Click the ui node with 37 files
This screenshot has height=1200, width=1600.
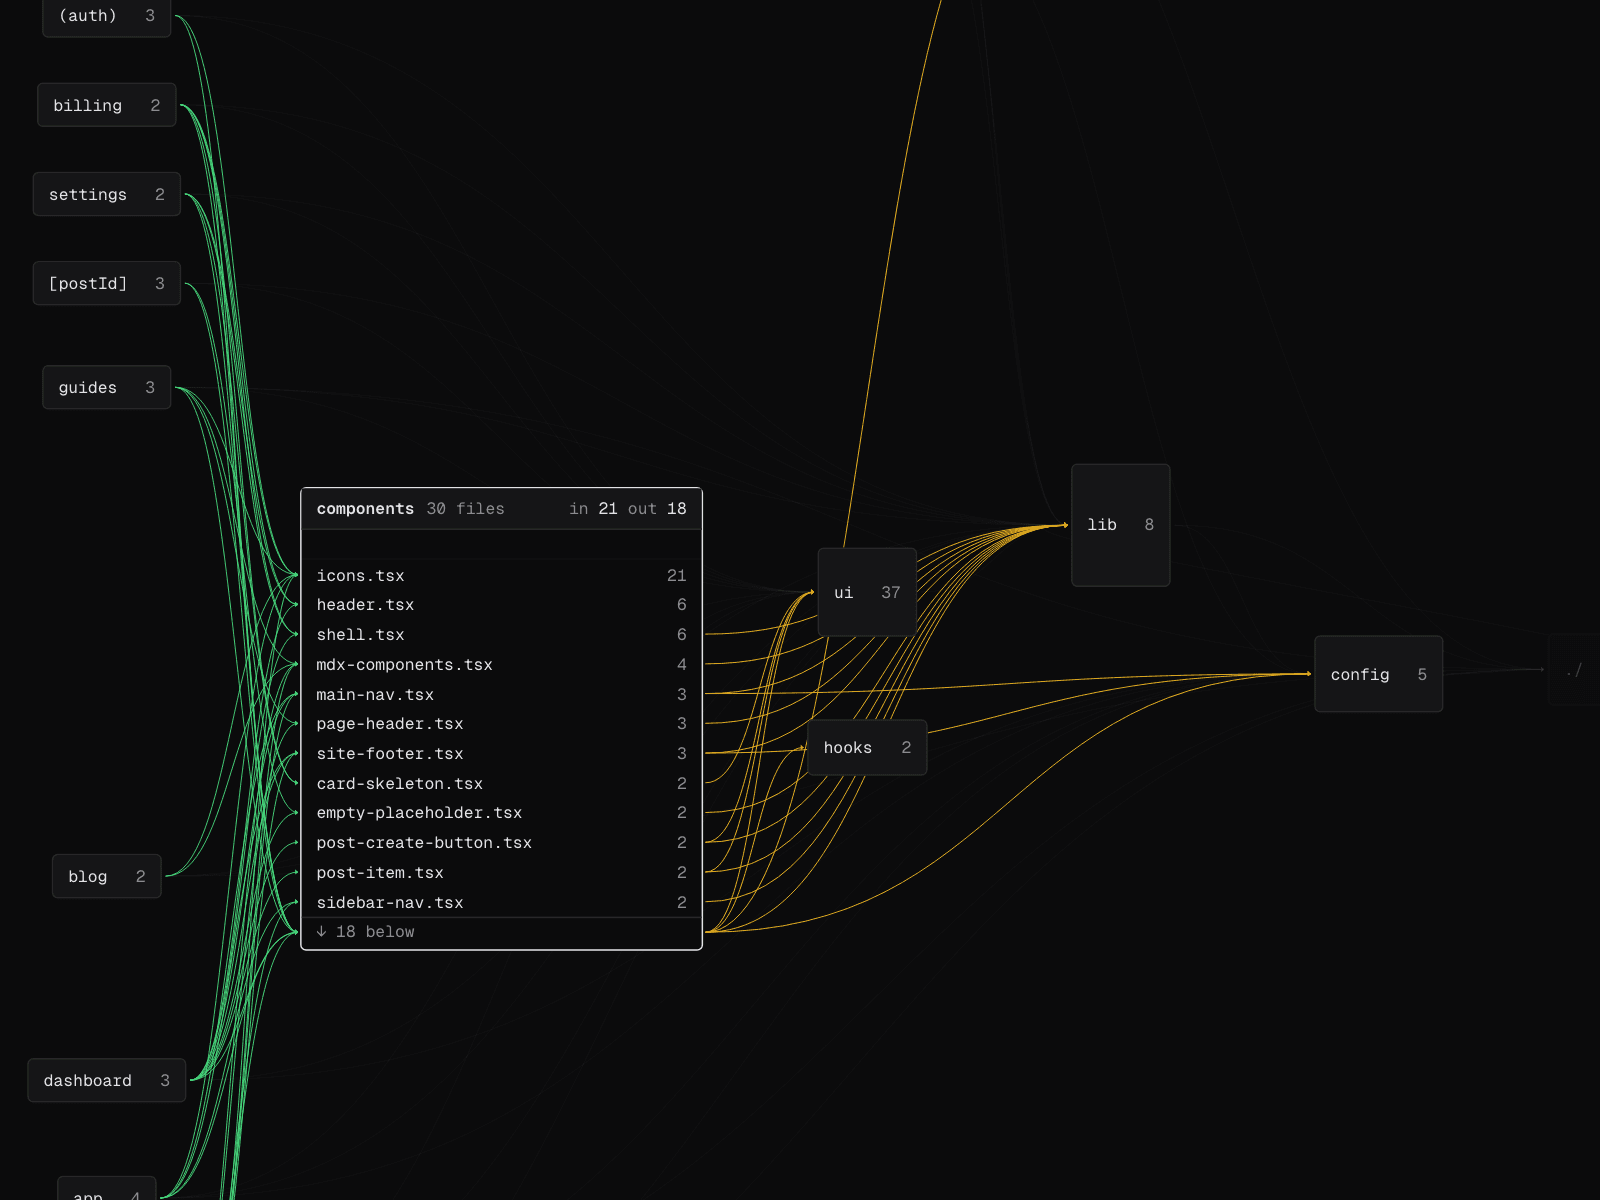click(x=867, y=592)
